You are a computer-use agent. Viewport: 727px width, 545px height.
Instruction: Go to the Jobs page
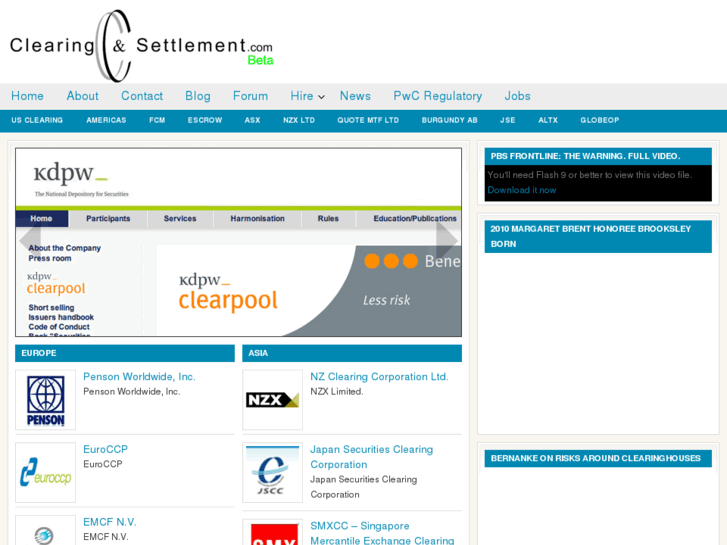tap(517, 96)
